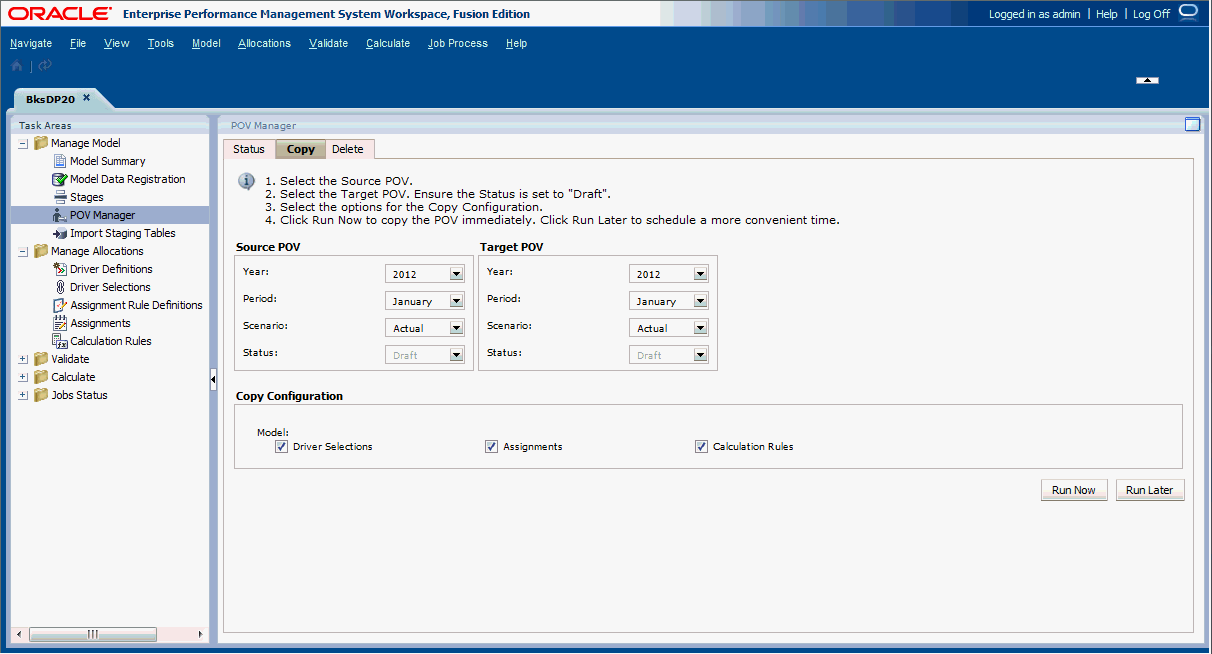Open the File menu
The width and height of the screenshot is (1212, 654).
78,43
